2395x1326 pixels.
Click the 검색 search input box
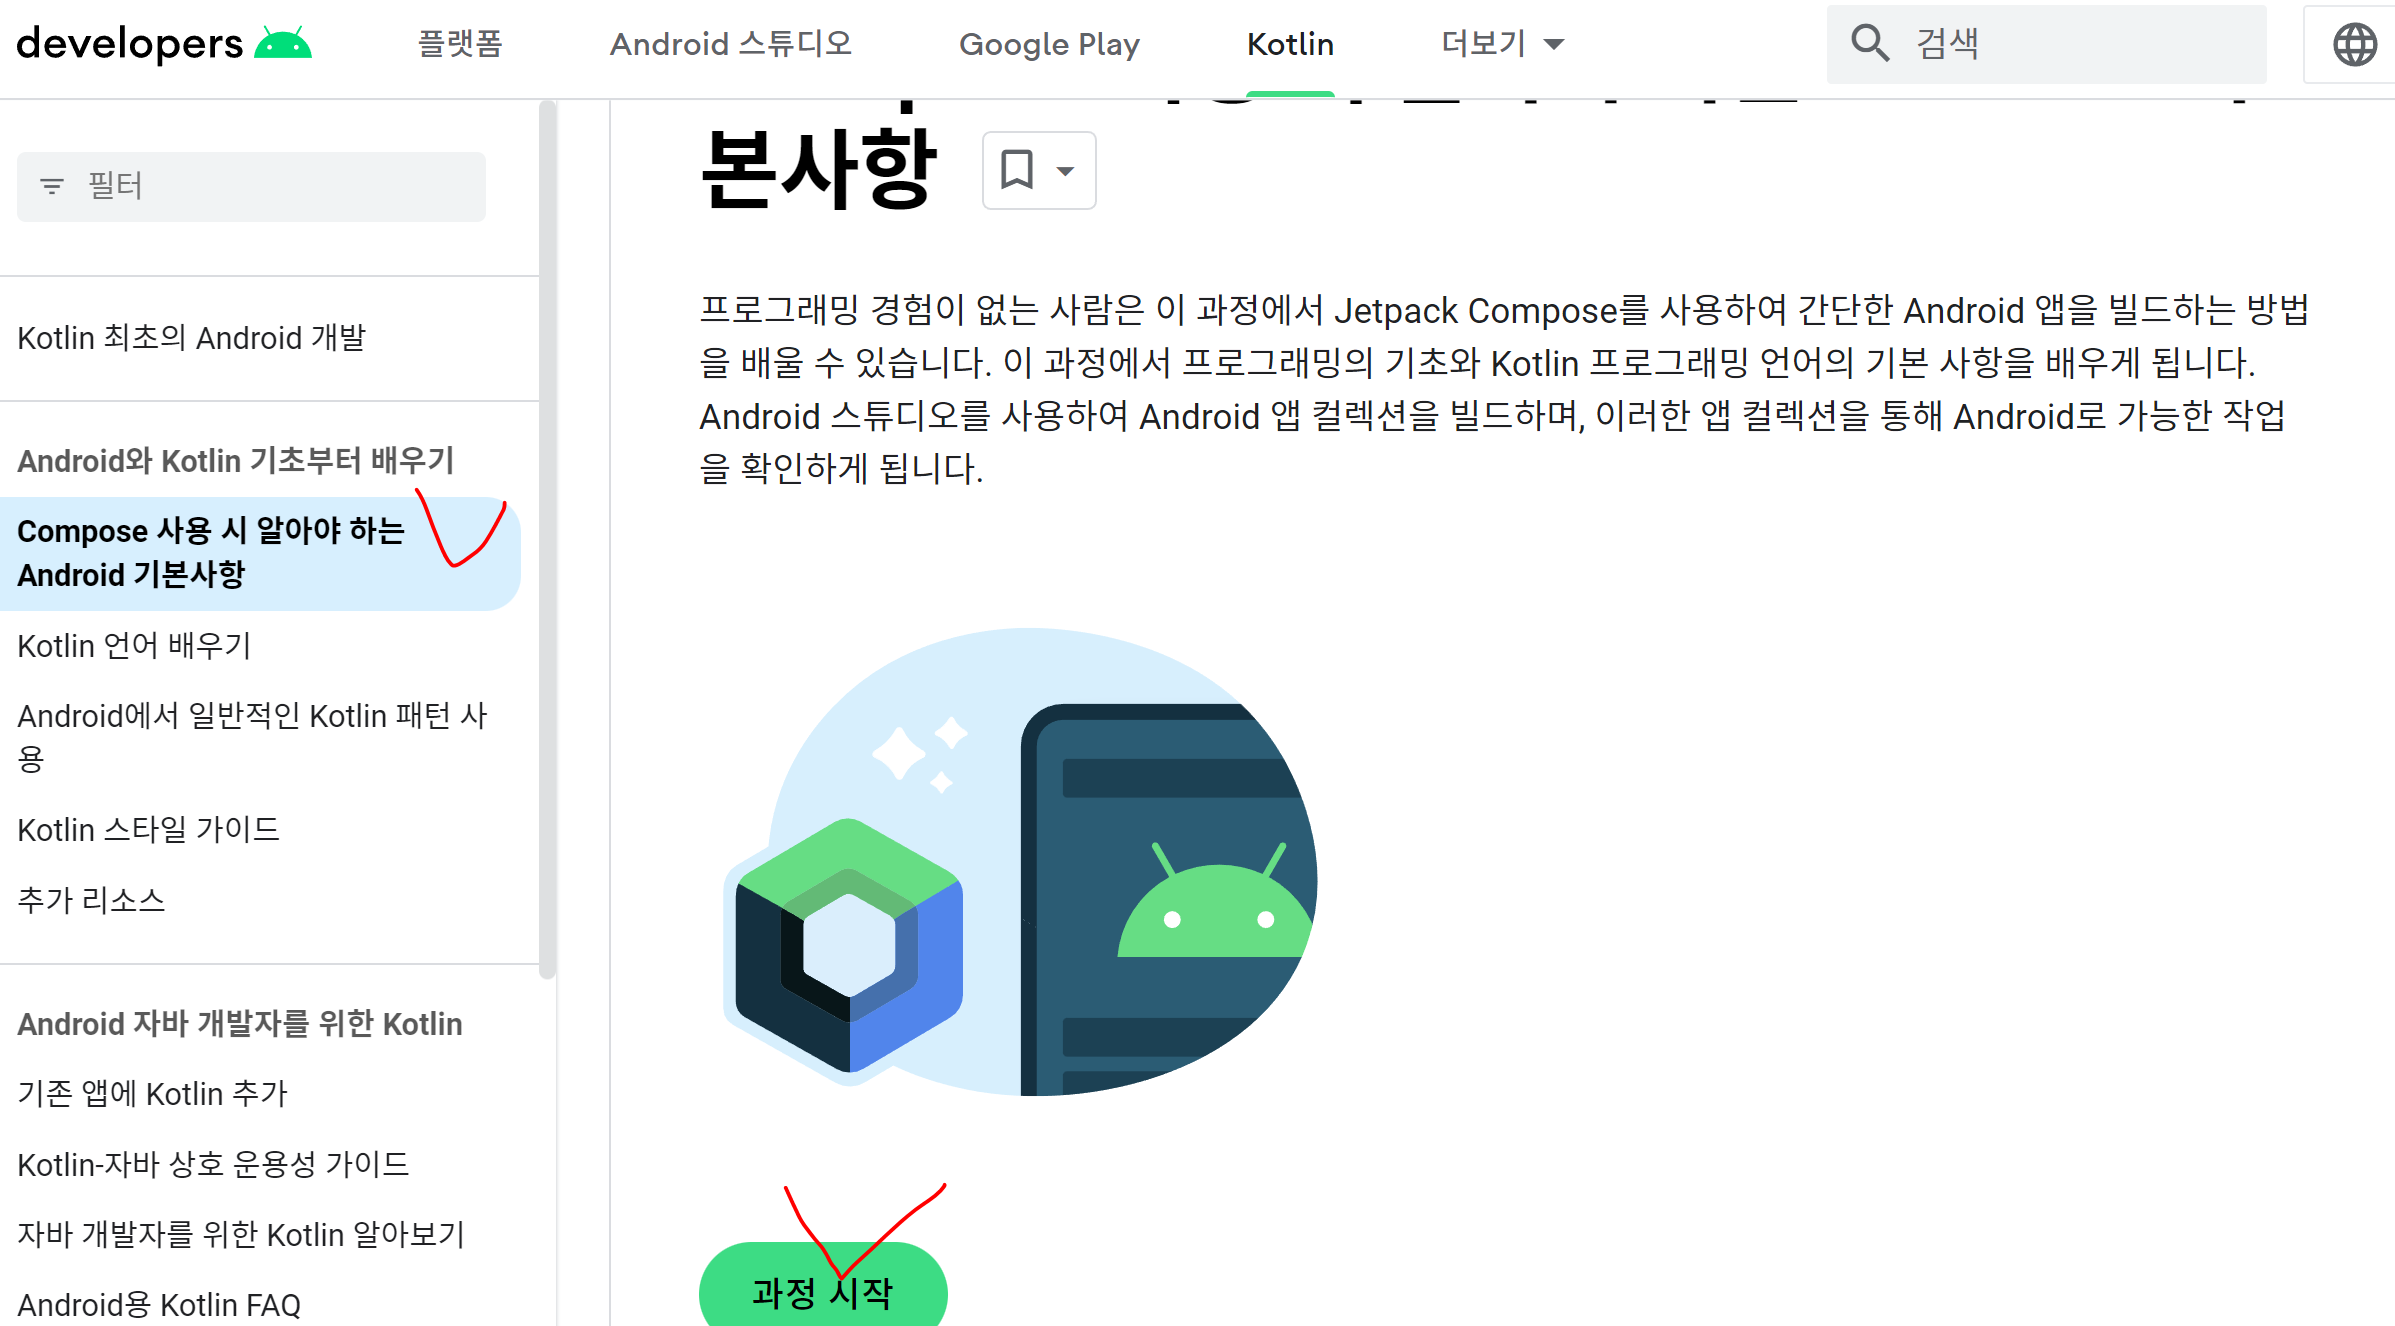point(2080,44)
